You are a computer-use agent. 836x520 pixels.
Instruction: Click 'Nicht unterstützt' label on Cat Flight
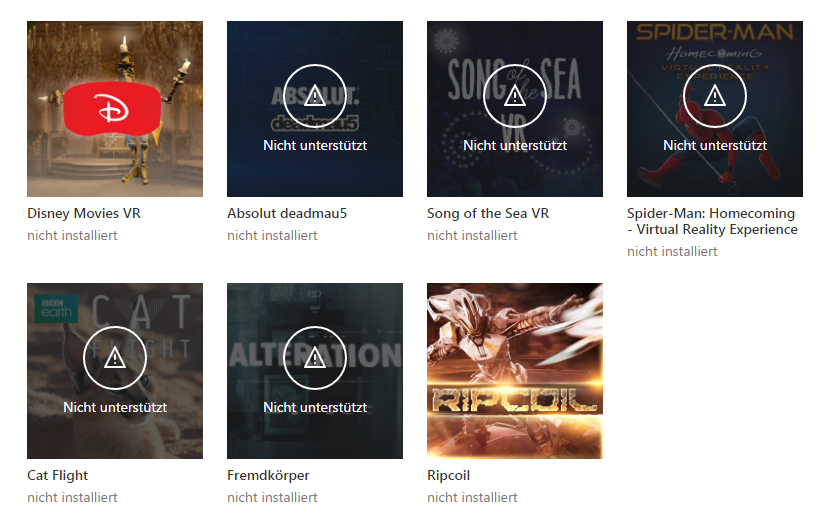coord(115,407)
